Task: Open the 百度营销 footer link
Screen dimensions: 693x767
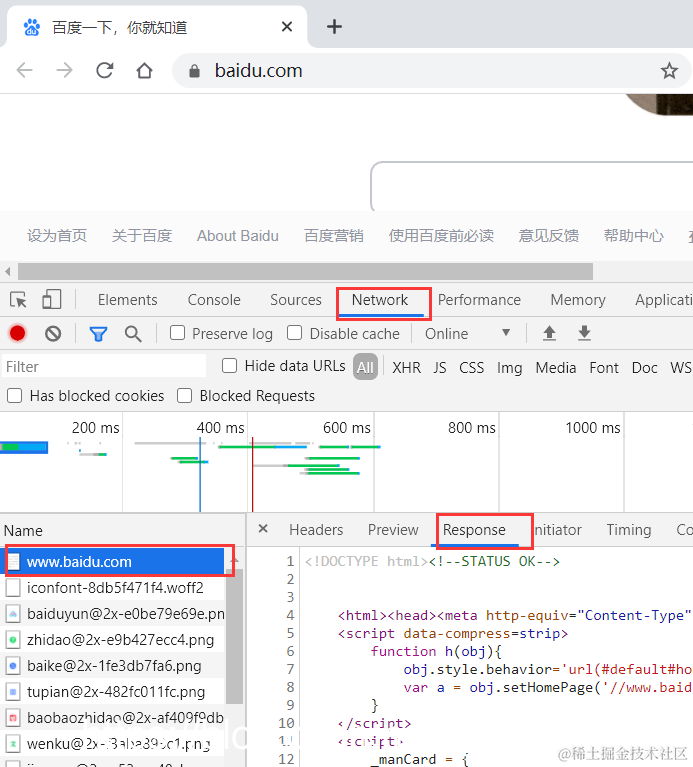Action: (x=334, y=236)
